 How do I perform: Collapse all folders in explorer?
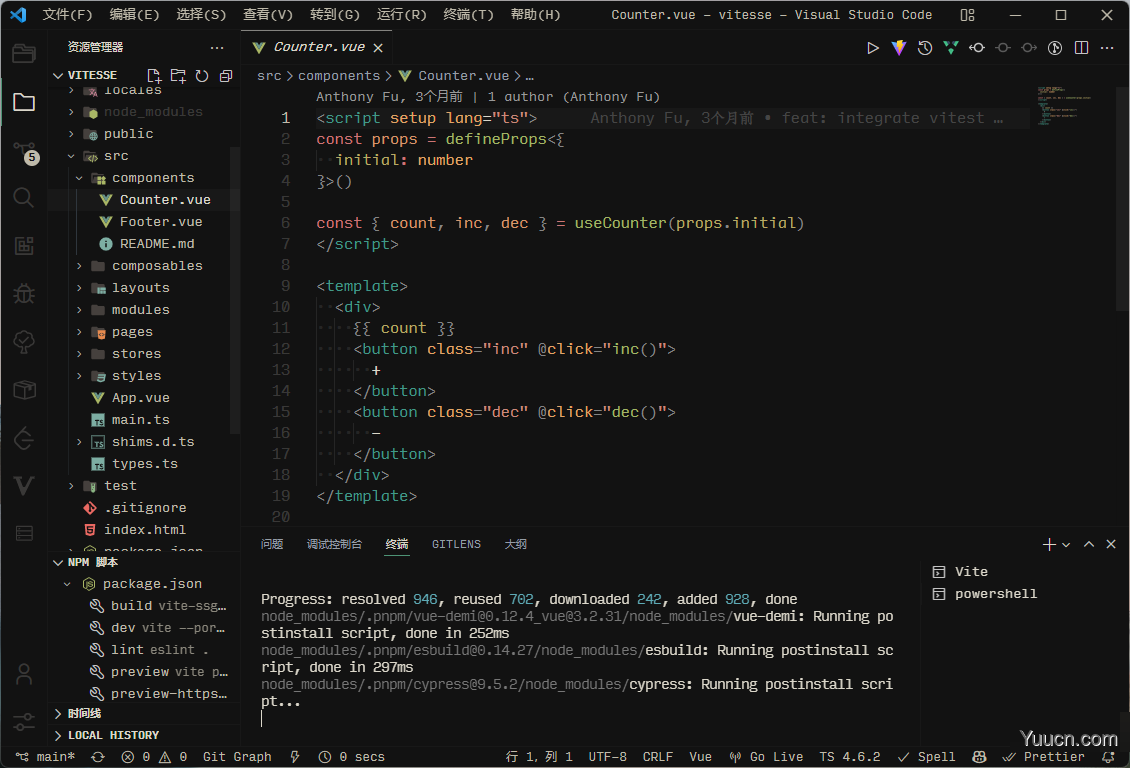(226, 76)
